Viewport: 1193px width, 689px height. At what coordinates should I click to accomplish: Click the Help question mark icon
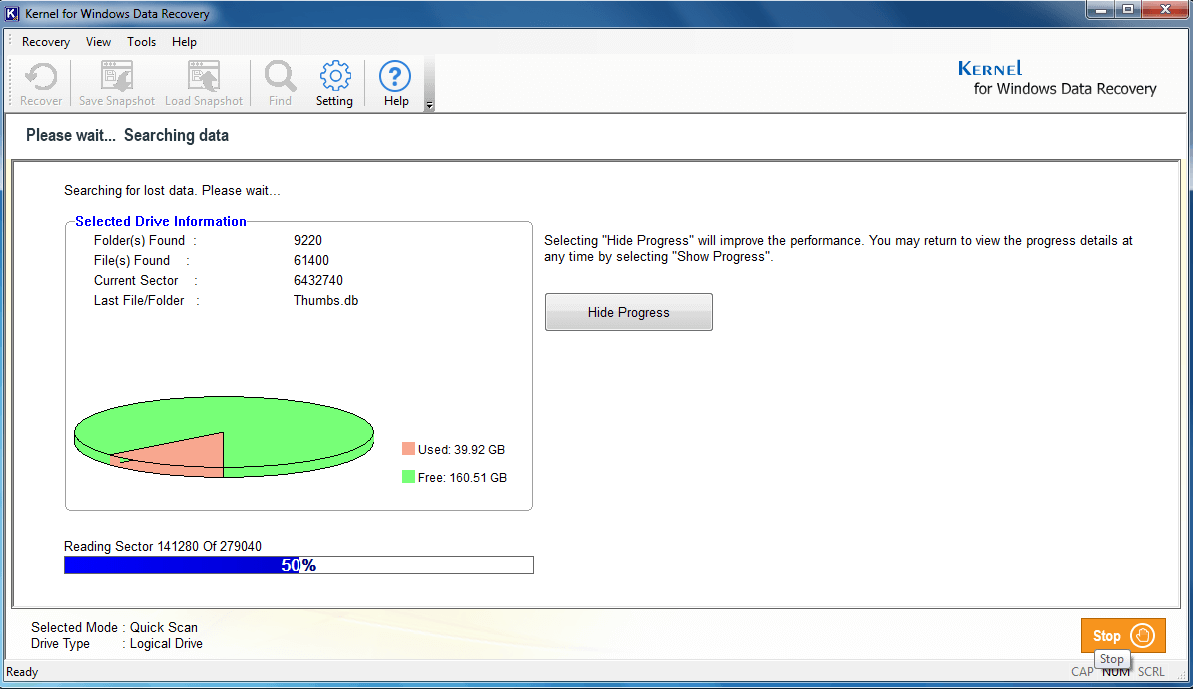click(x=396, y=84)
